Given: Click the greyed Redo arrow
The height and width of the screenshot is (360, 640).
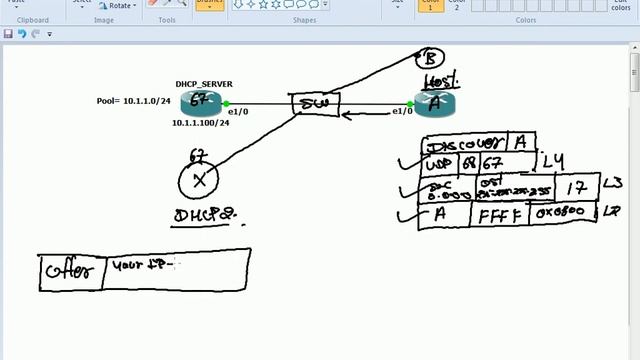Looking at the screenshot, I should point(36,34).
